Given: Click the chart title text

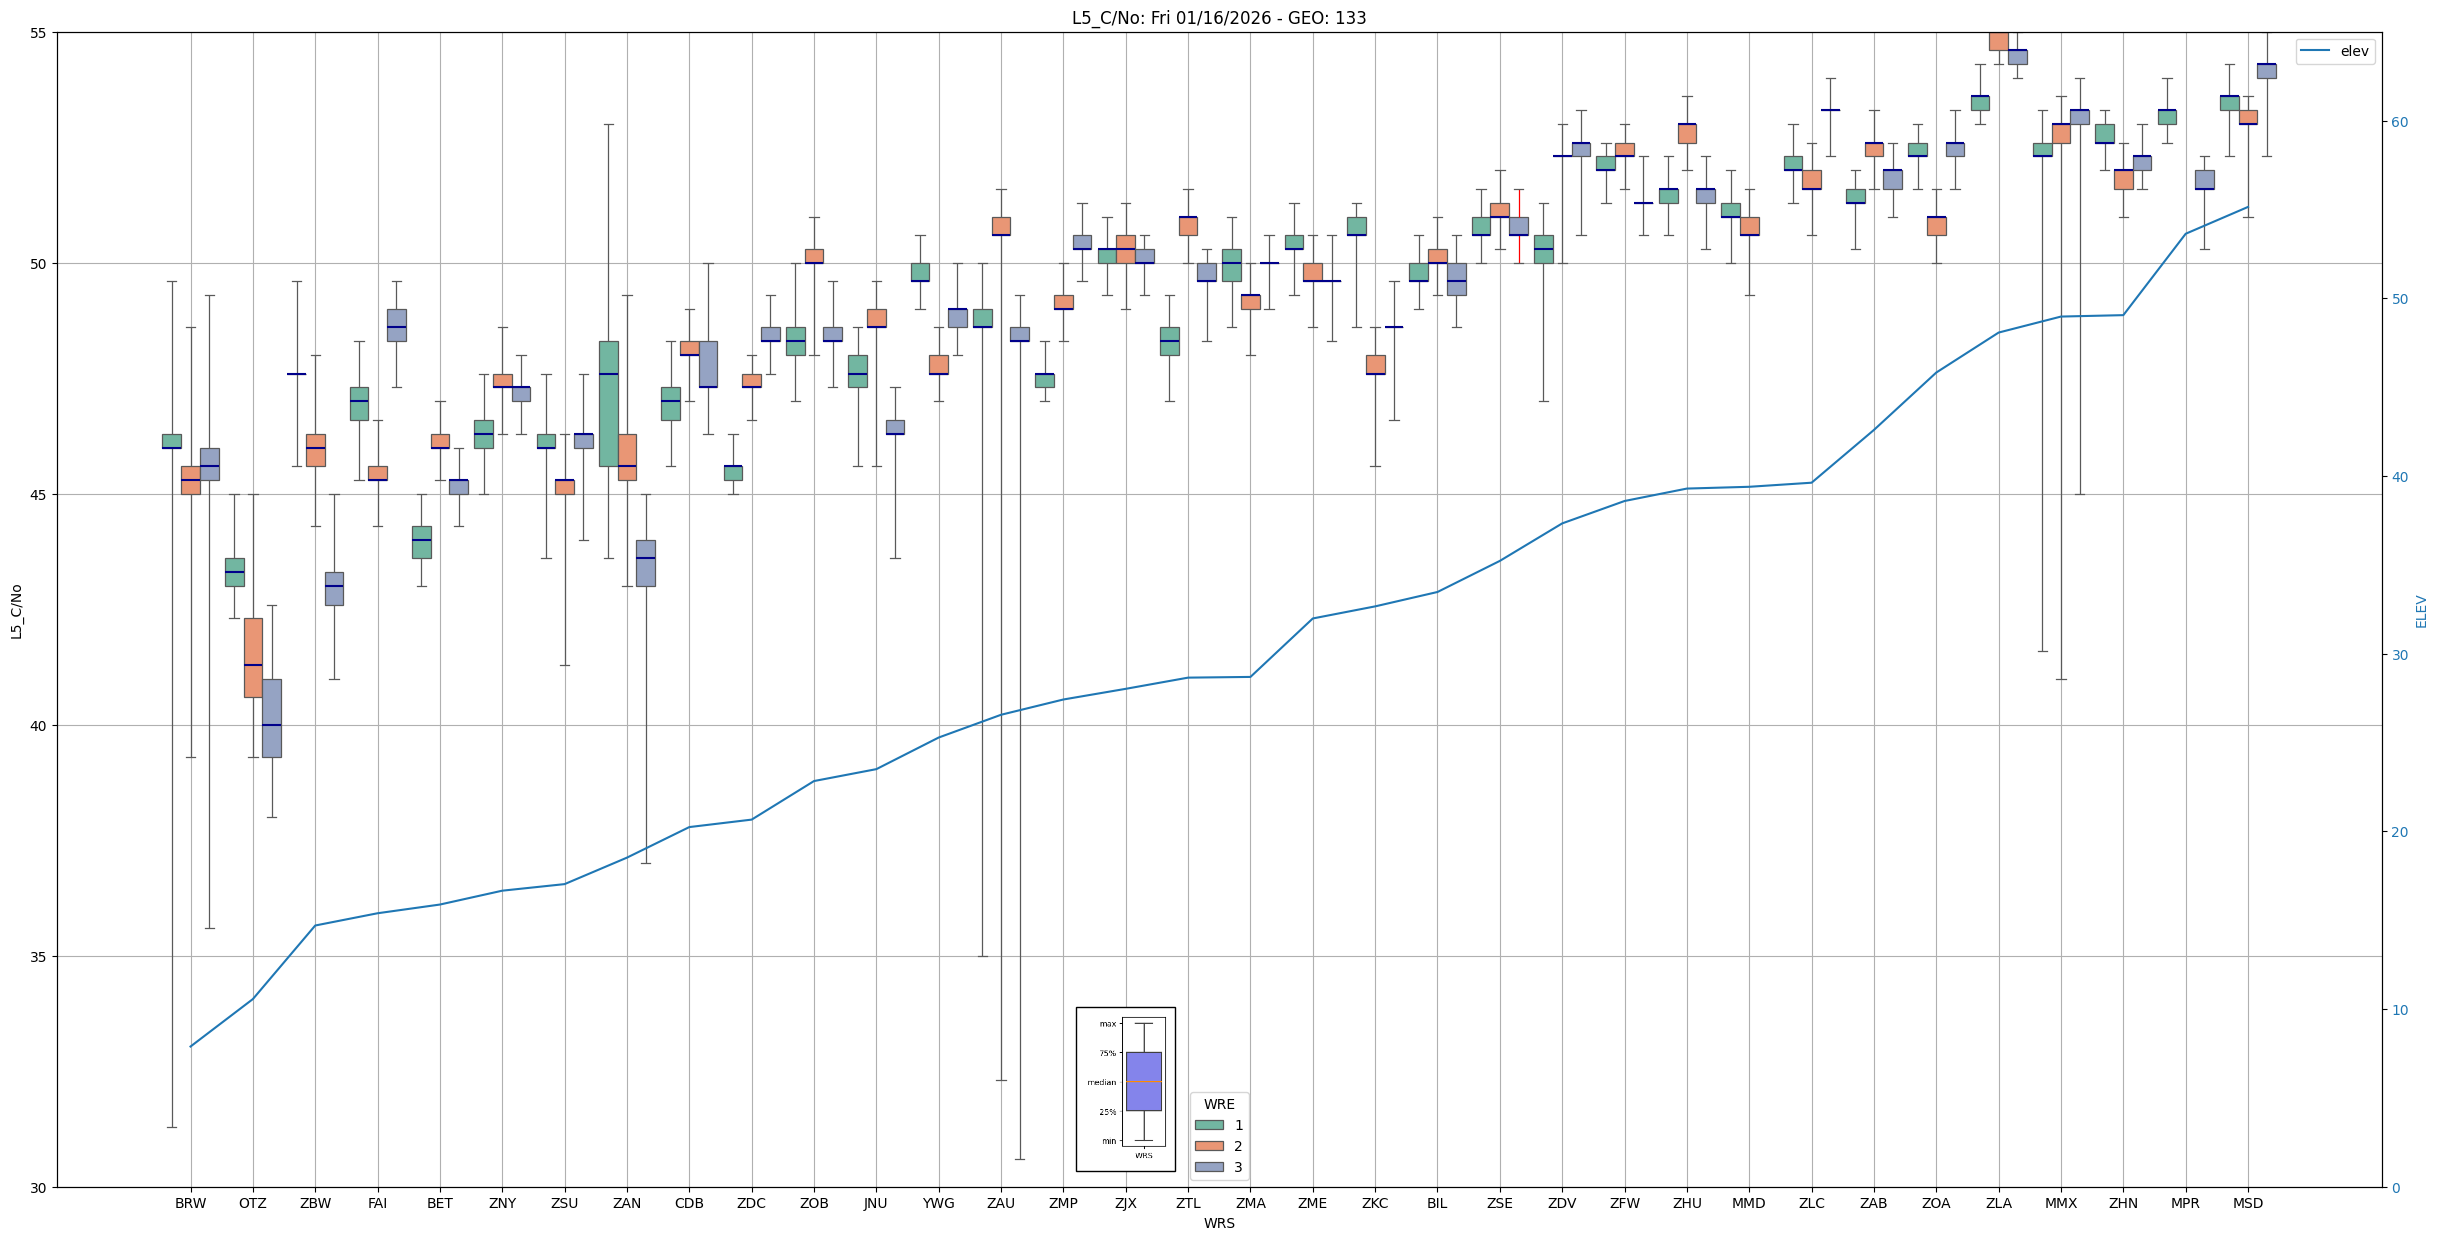Looking at the screenshot, I should click(1218, 18).
